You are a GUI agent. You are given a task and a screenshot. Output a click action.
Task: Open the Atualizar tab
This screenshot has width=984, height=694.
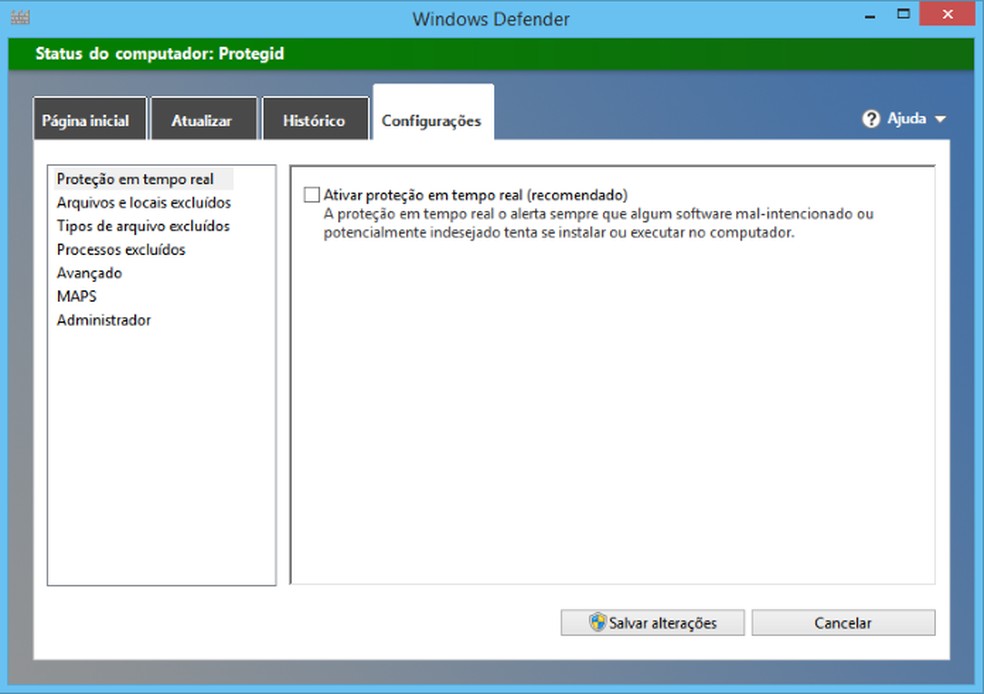[x=203, y=118]
